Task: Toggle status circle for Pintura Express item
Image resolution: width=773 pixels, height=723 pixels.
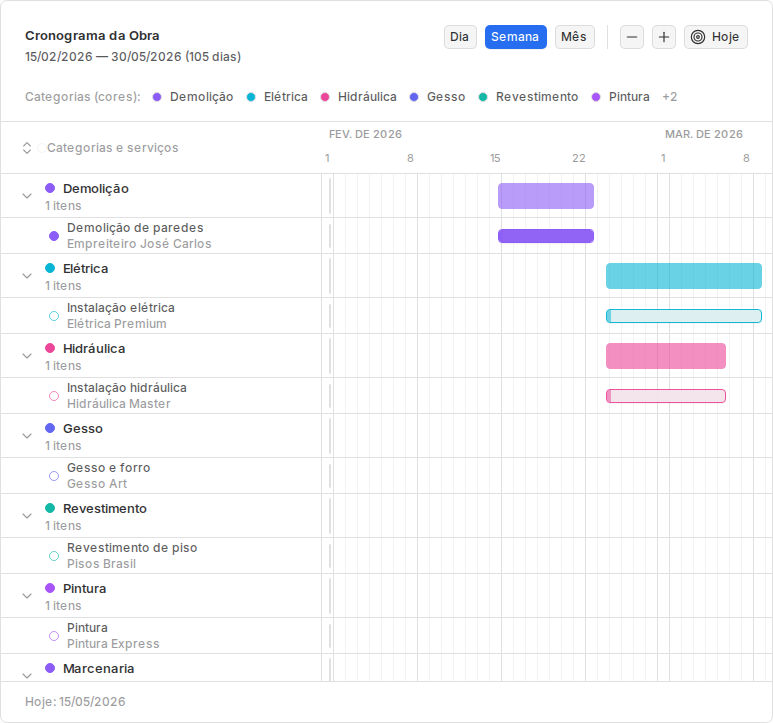Action: tap(54, 636)
